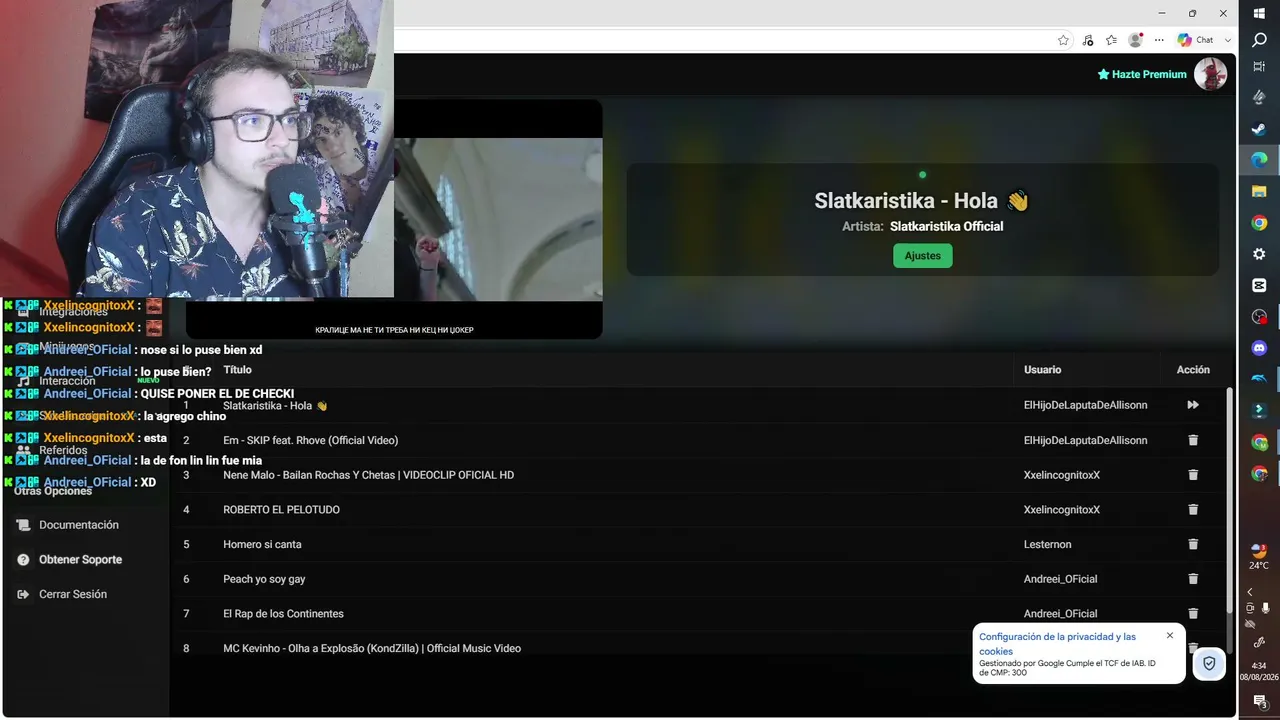This screenshot has height=720, width=1280.
Task: Close the privacy and cookies notice
Action: tap(1170, 636)
